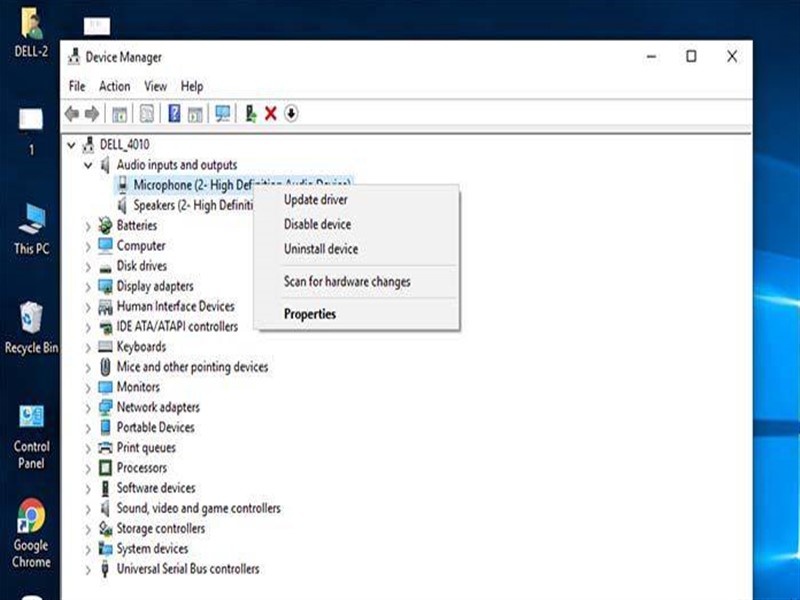Expand the Network adapters category
This screenshot has height=600, width=800.
88,408
